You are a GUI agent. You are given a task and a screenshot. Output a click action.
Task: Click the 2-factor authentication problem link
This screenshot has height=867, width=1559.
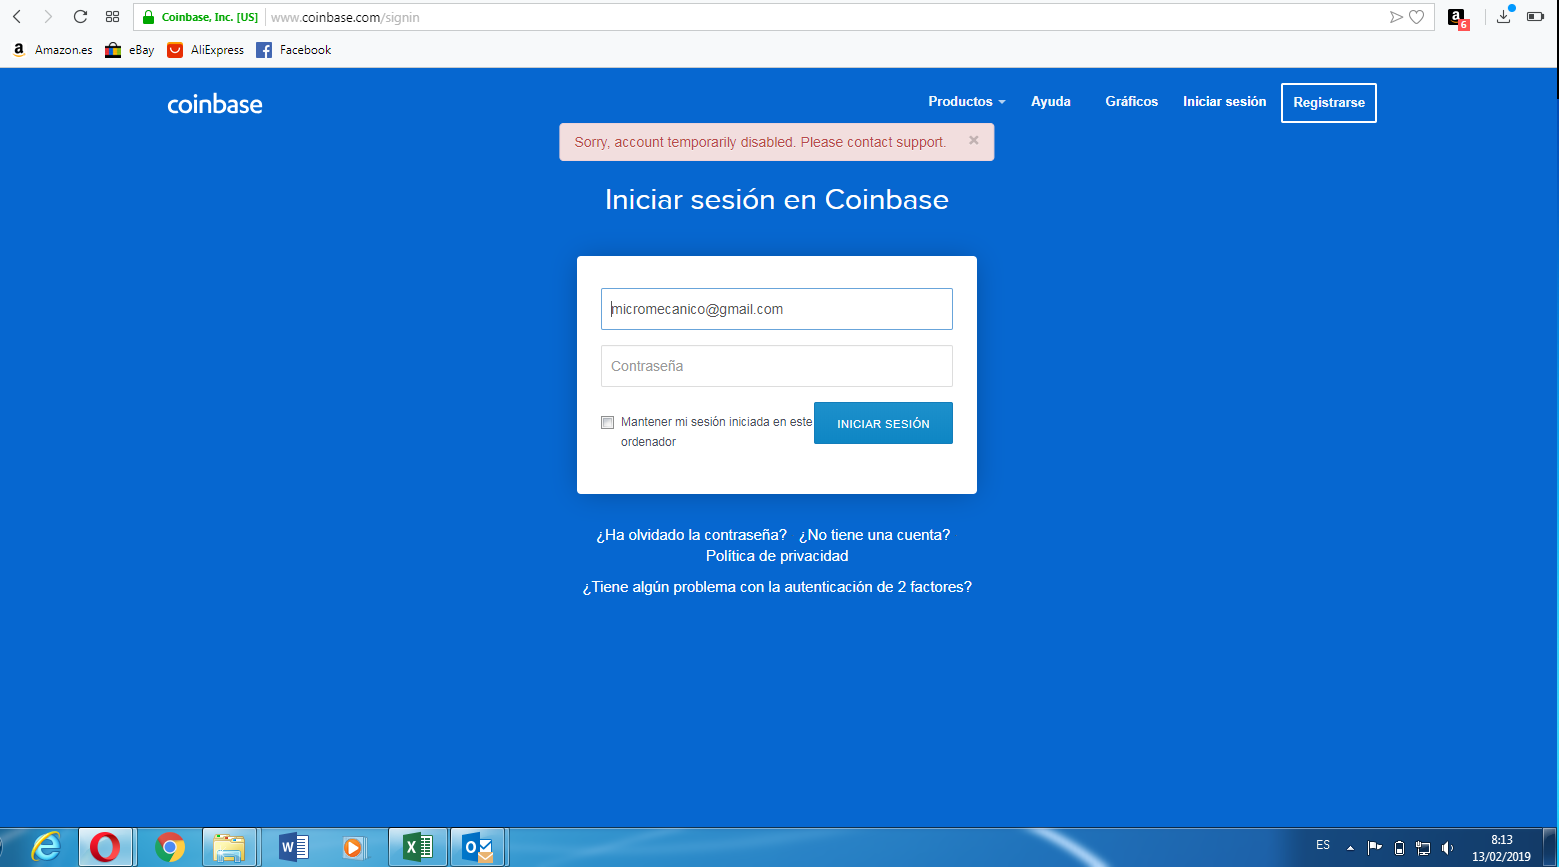pyautogui.click(x=777, y=587)
